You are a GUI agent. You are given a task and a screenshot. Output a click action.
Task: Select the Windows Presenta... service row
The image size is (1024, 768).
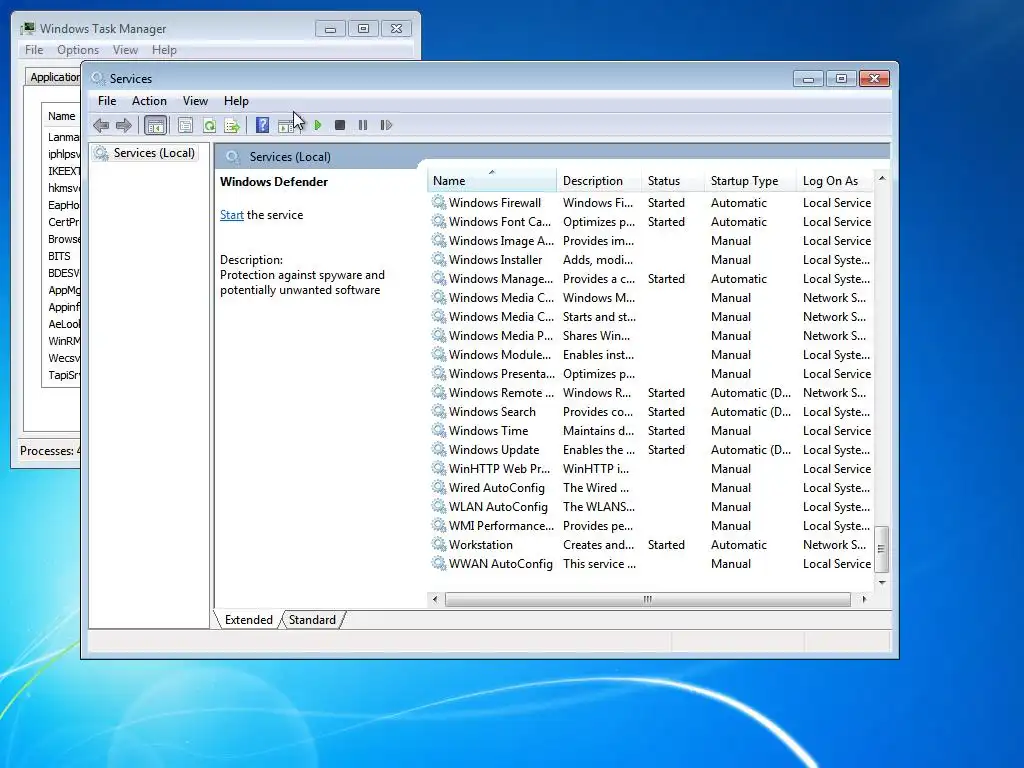click(651, 374)
